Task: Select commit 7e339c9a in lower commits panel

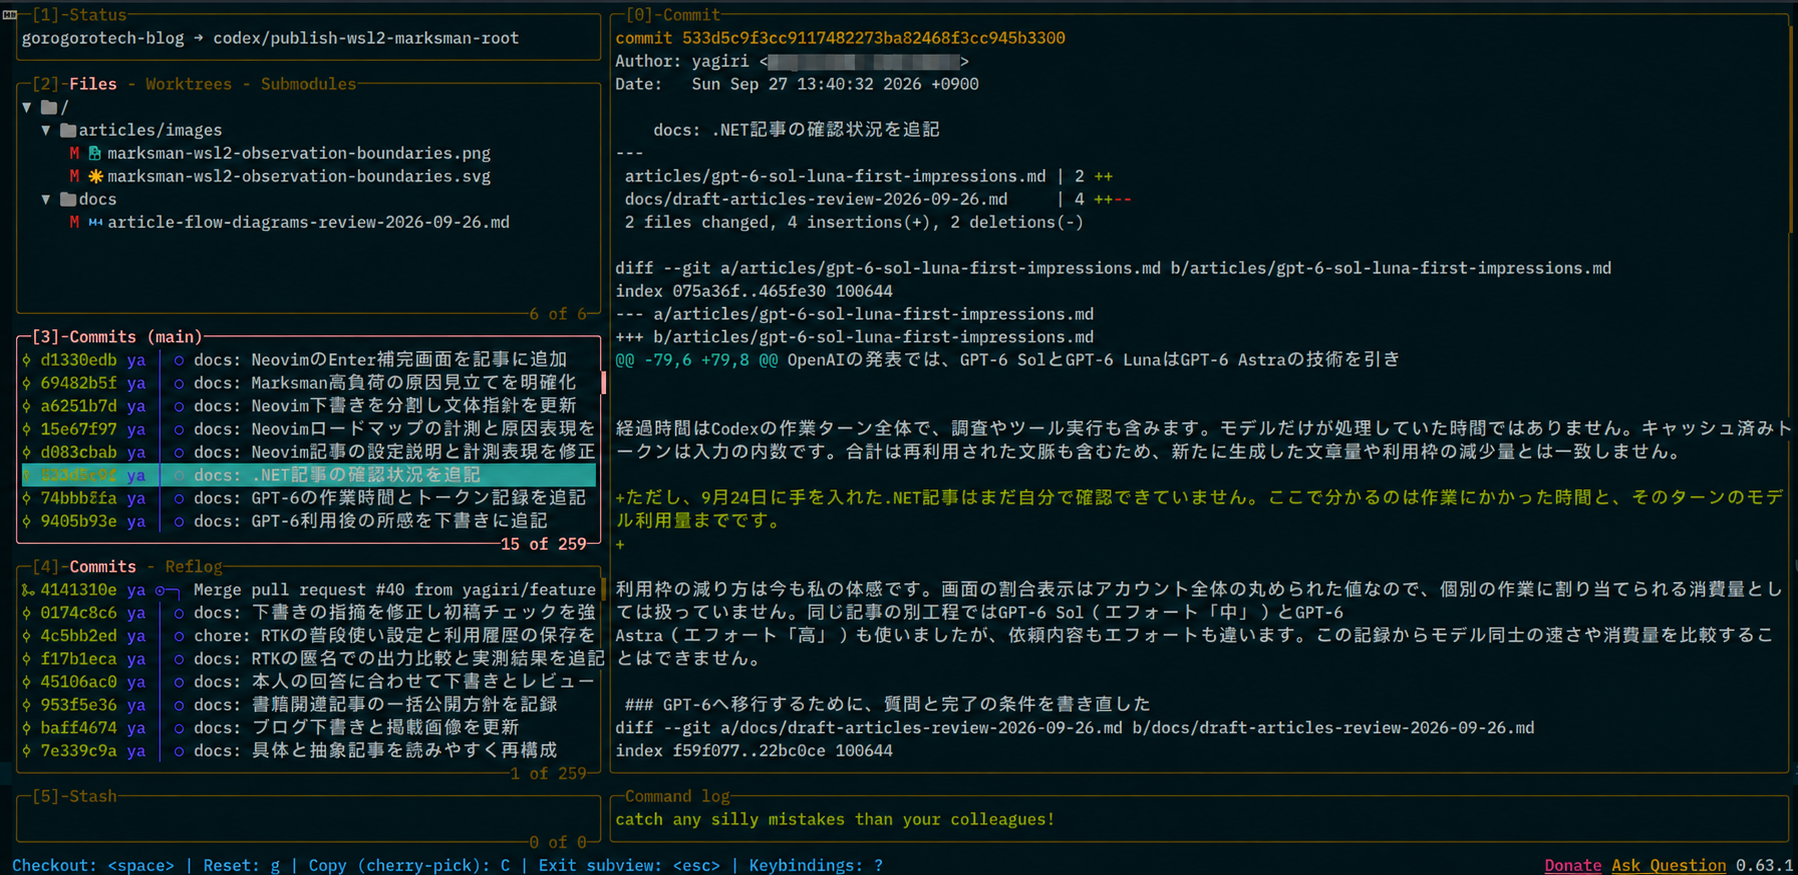Action: 309,751
